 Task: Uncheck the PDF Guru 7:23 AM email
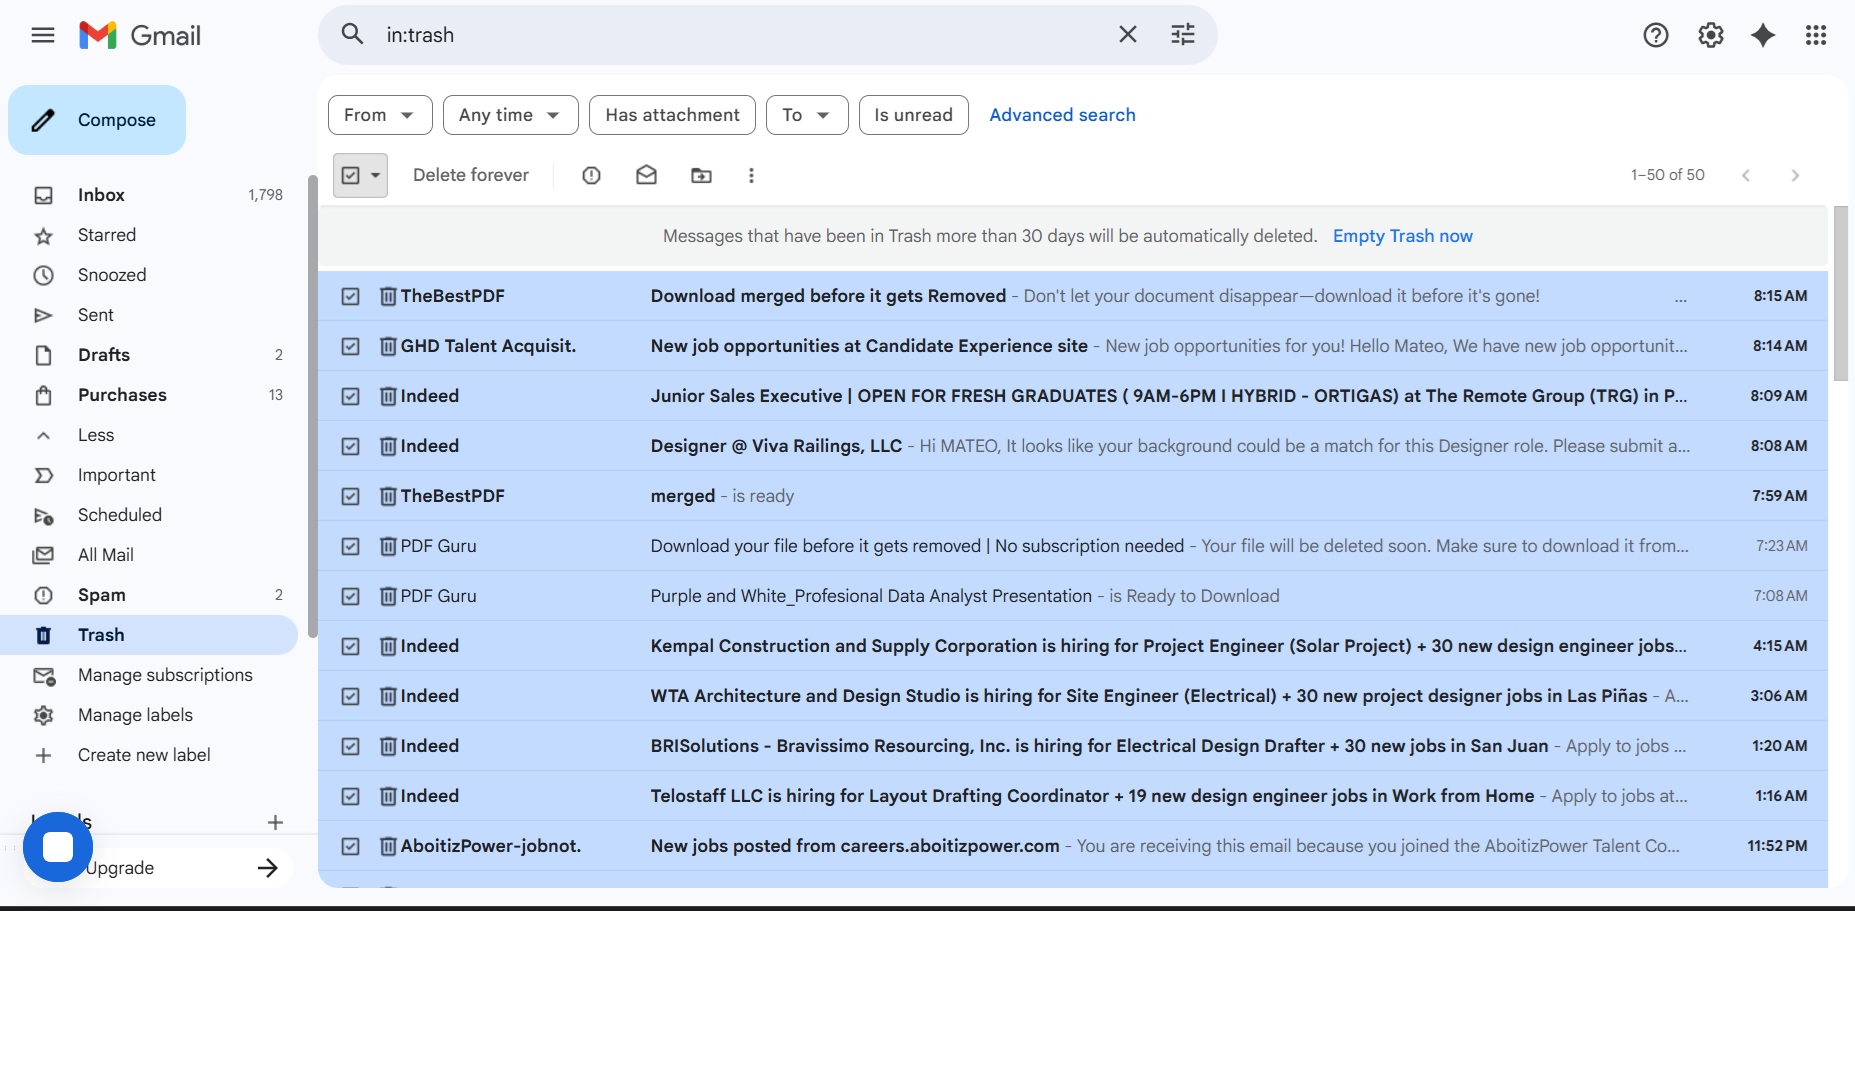[x=350, y=546]
